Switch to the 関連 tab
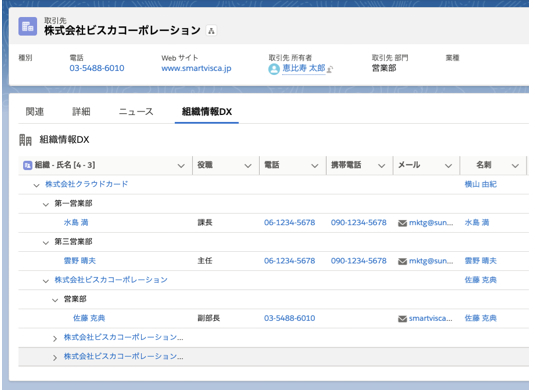Image resolution: width=535 pixels, height=390 pixels. (35, 112)
